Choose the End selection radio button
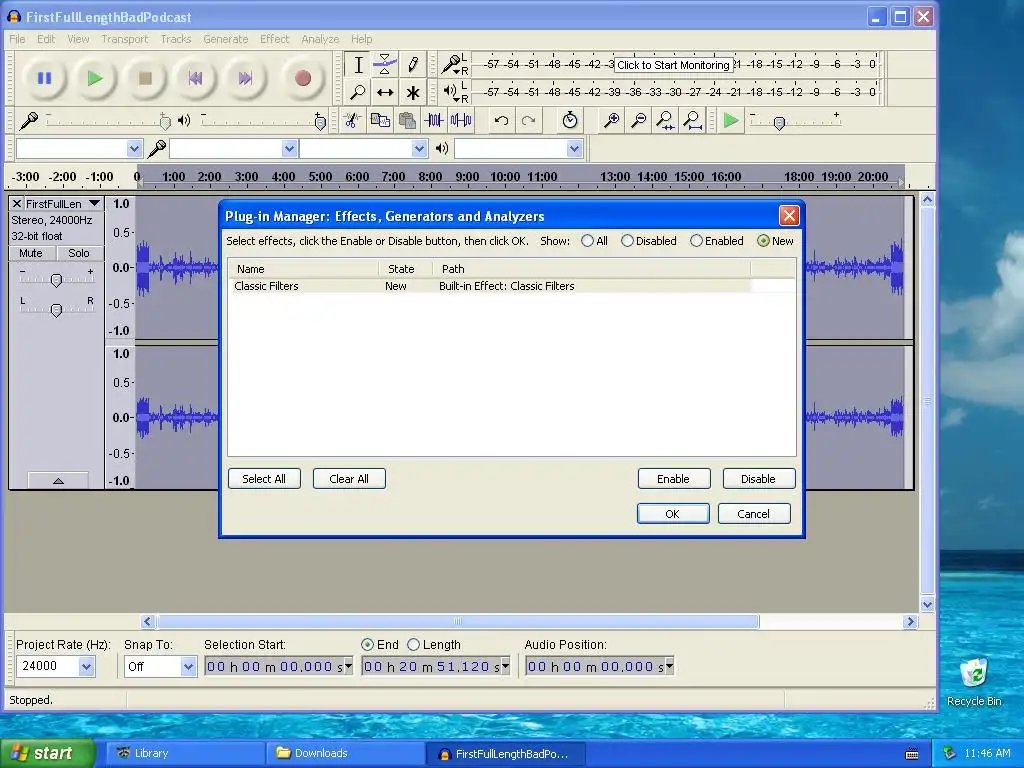This screenshot has height=768, width=1024. point(368,645)
